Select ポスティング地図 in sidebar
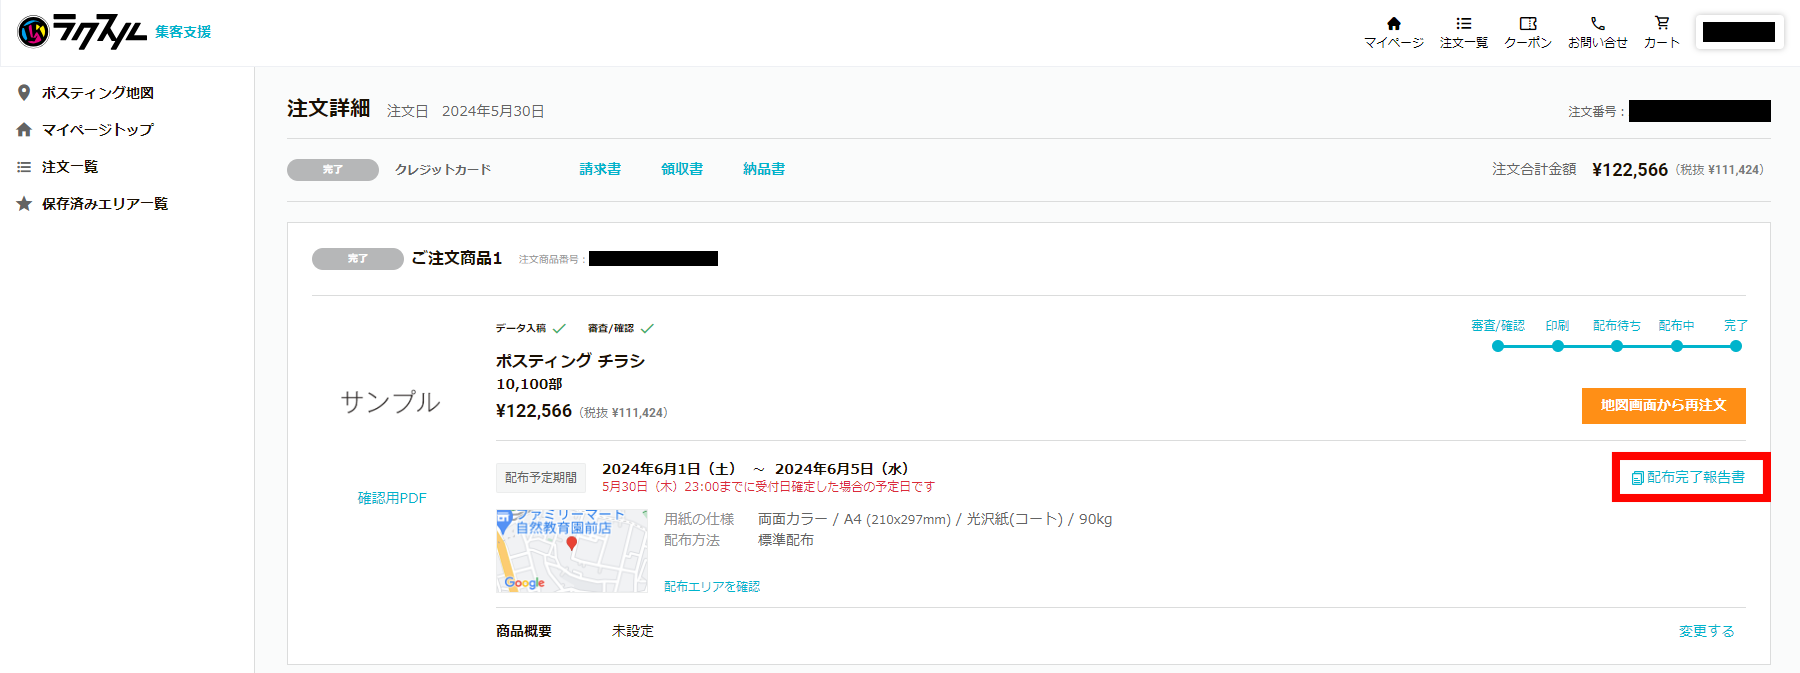 click(x=98, y=93)
